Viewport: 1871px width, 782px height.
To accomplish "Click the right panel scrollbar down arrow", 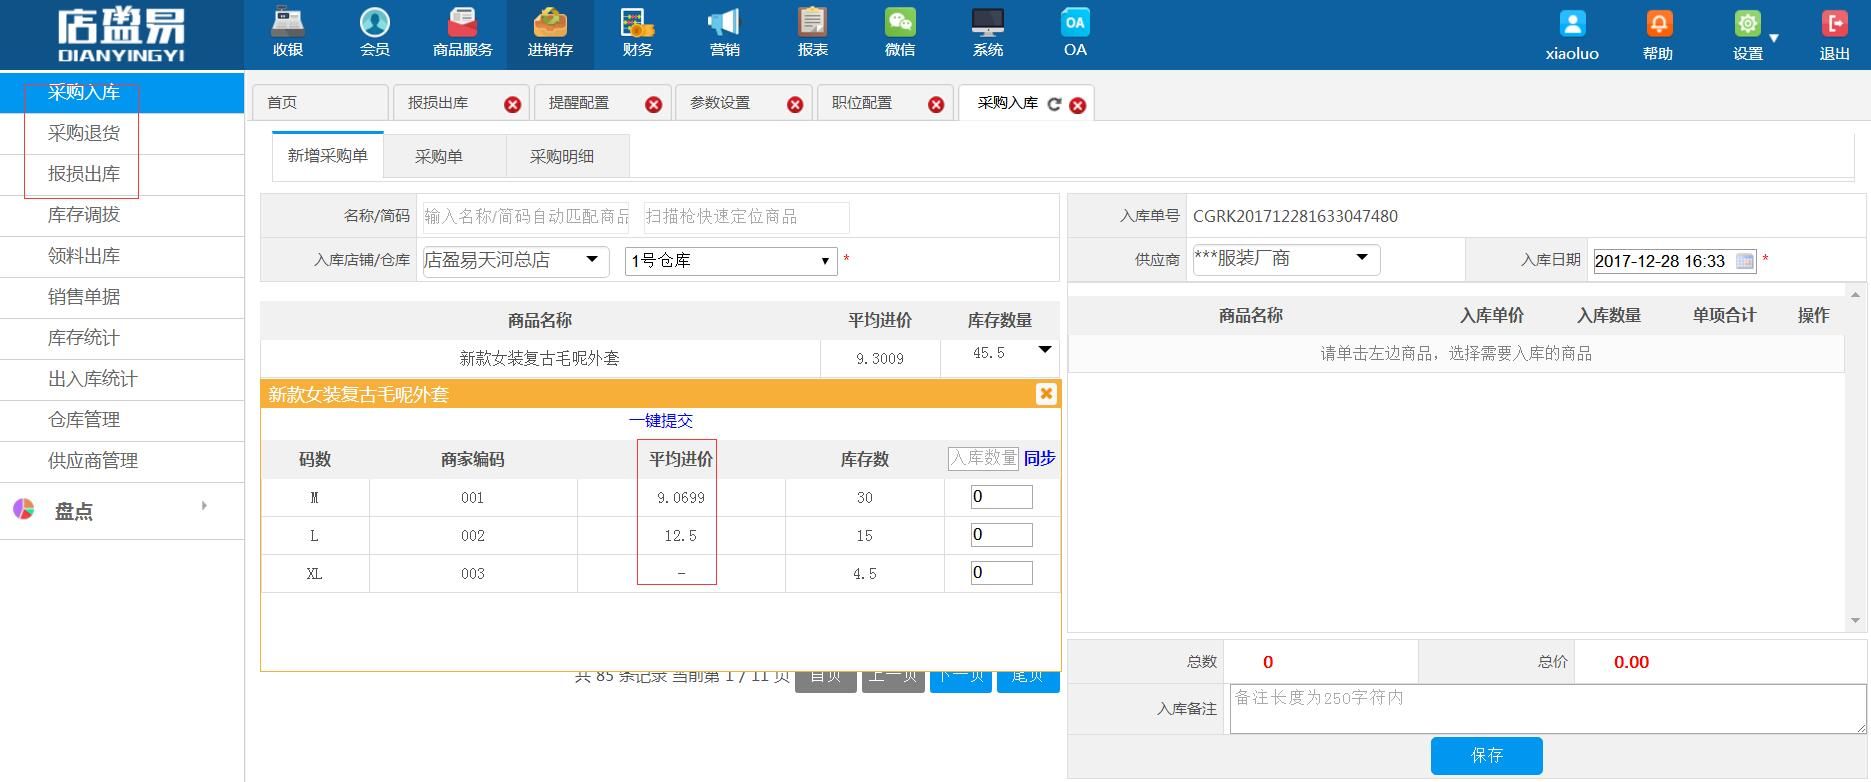I will (x=1855, y=621).
